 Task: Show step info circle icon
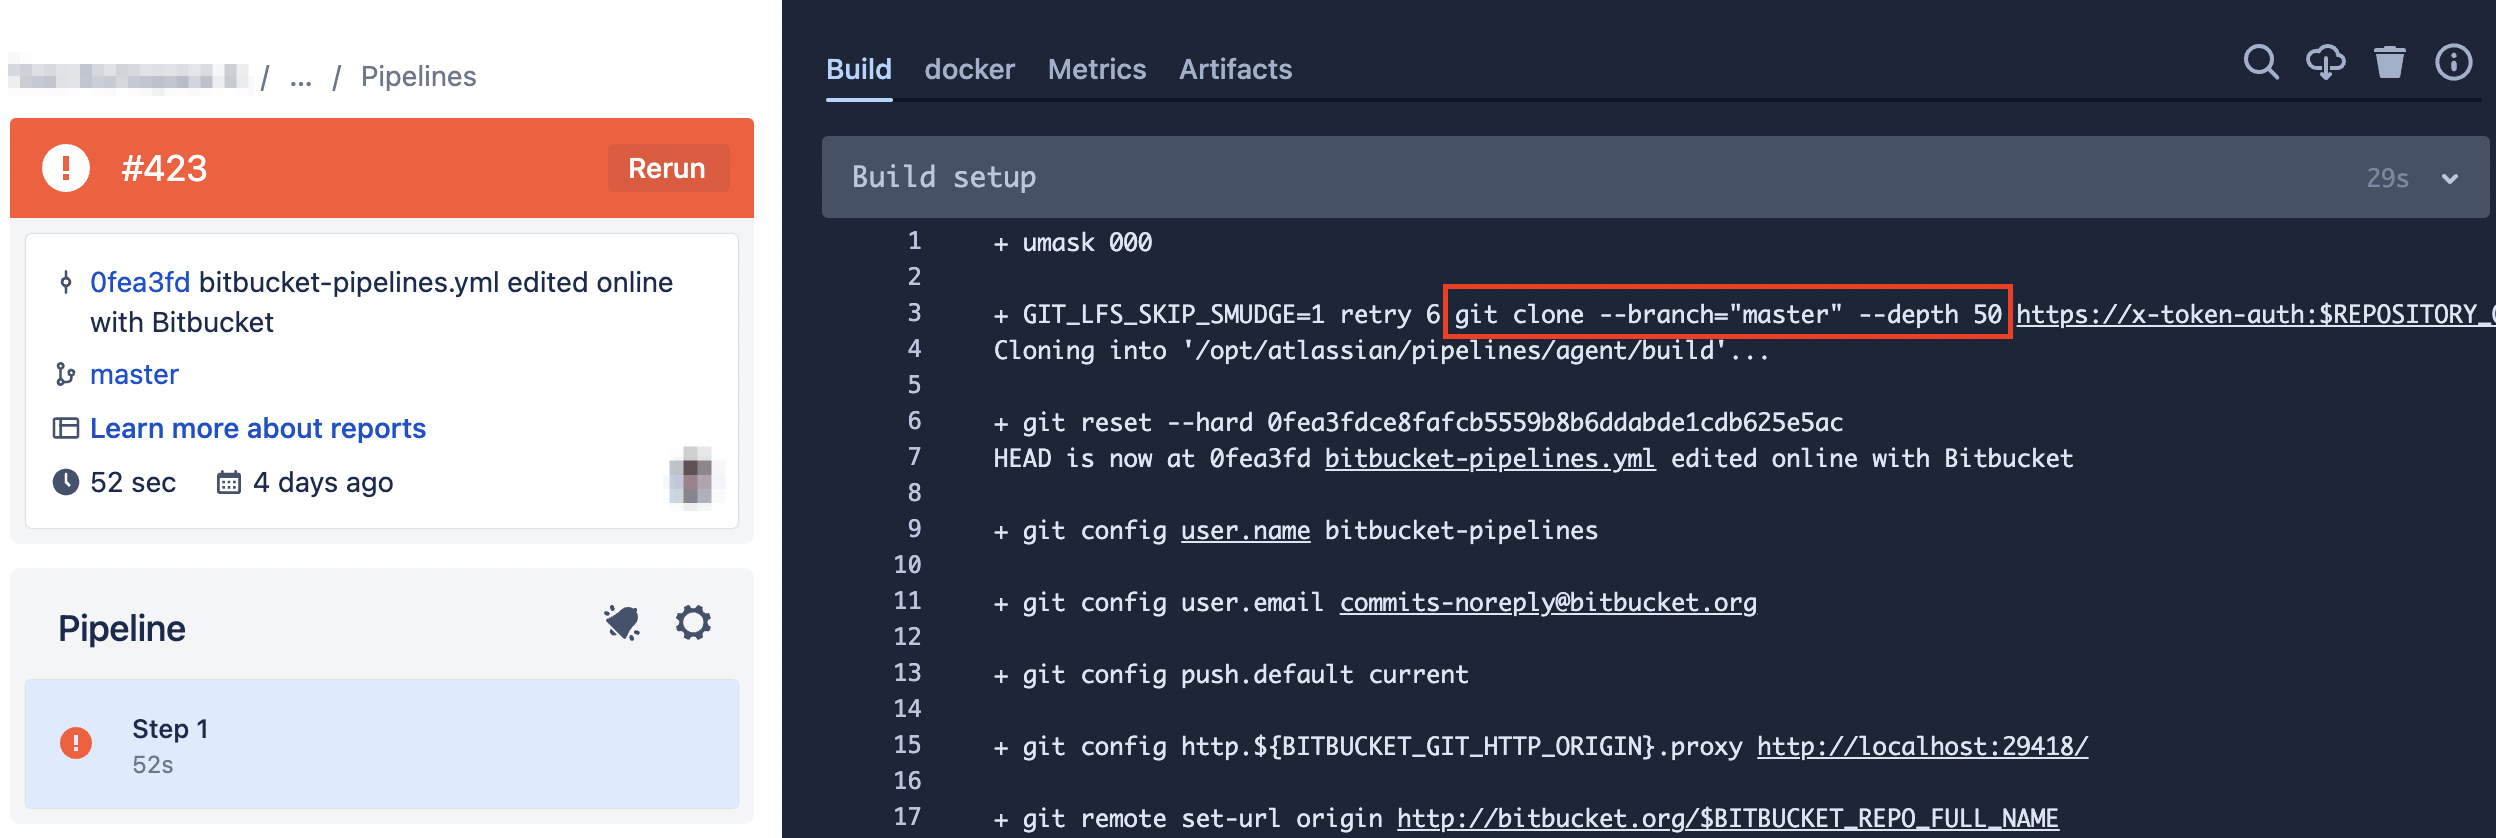click(x=2454, y=63)
